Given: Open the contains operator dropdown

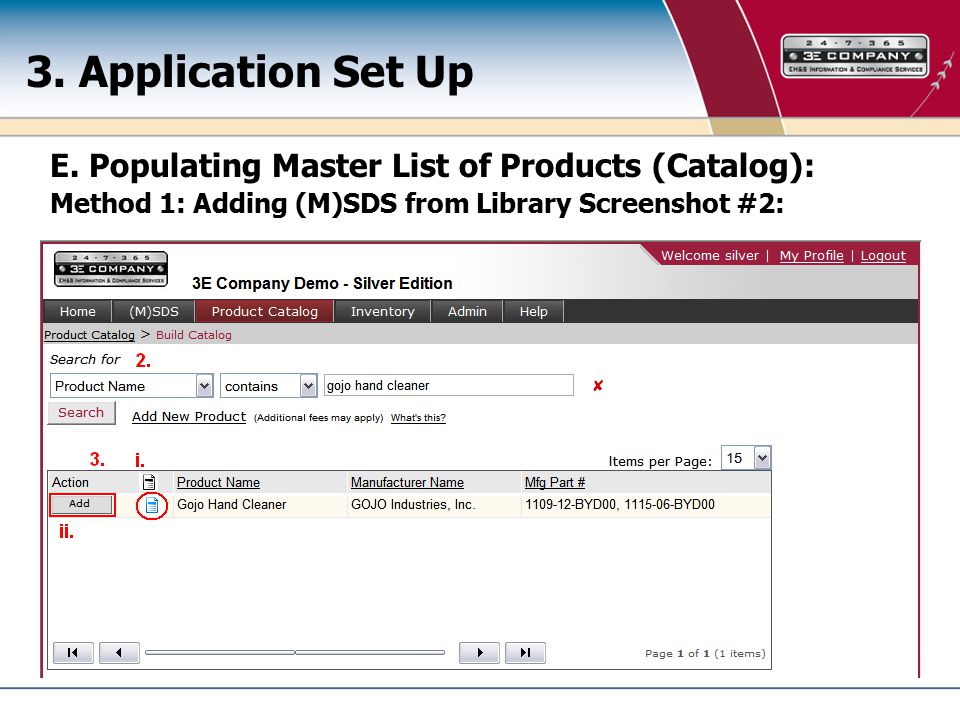Looking at the screenshot, I should click(309, 386).
